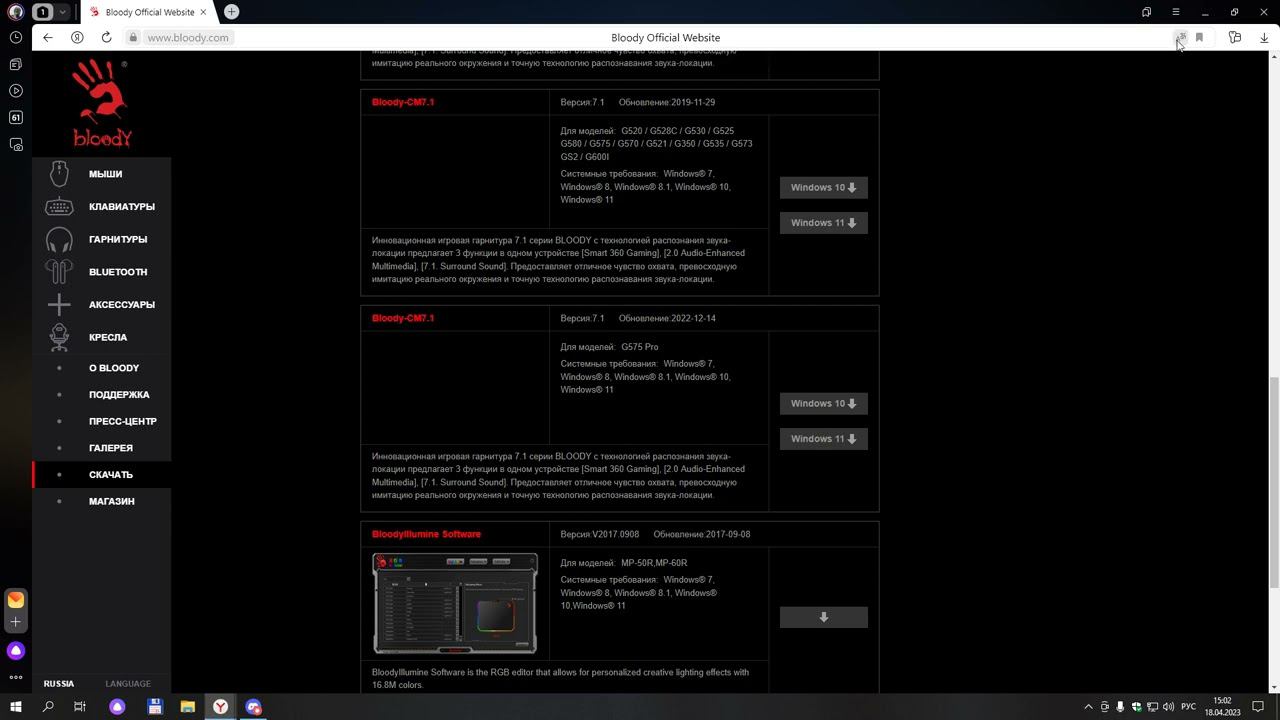The image size is (1280, 720).
Task: Open МАГАЗИН store page
Action: (x=112, y=502)
